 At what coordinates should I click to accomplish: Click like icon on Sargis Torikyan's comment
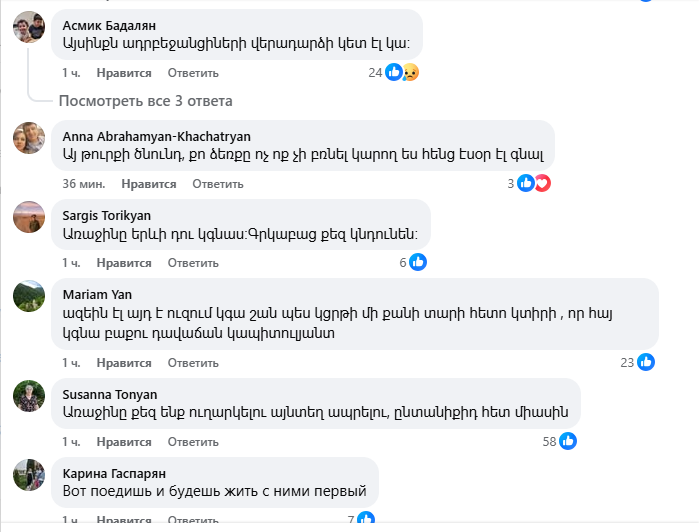[418, 262]
